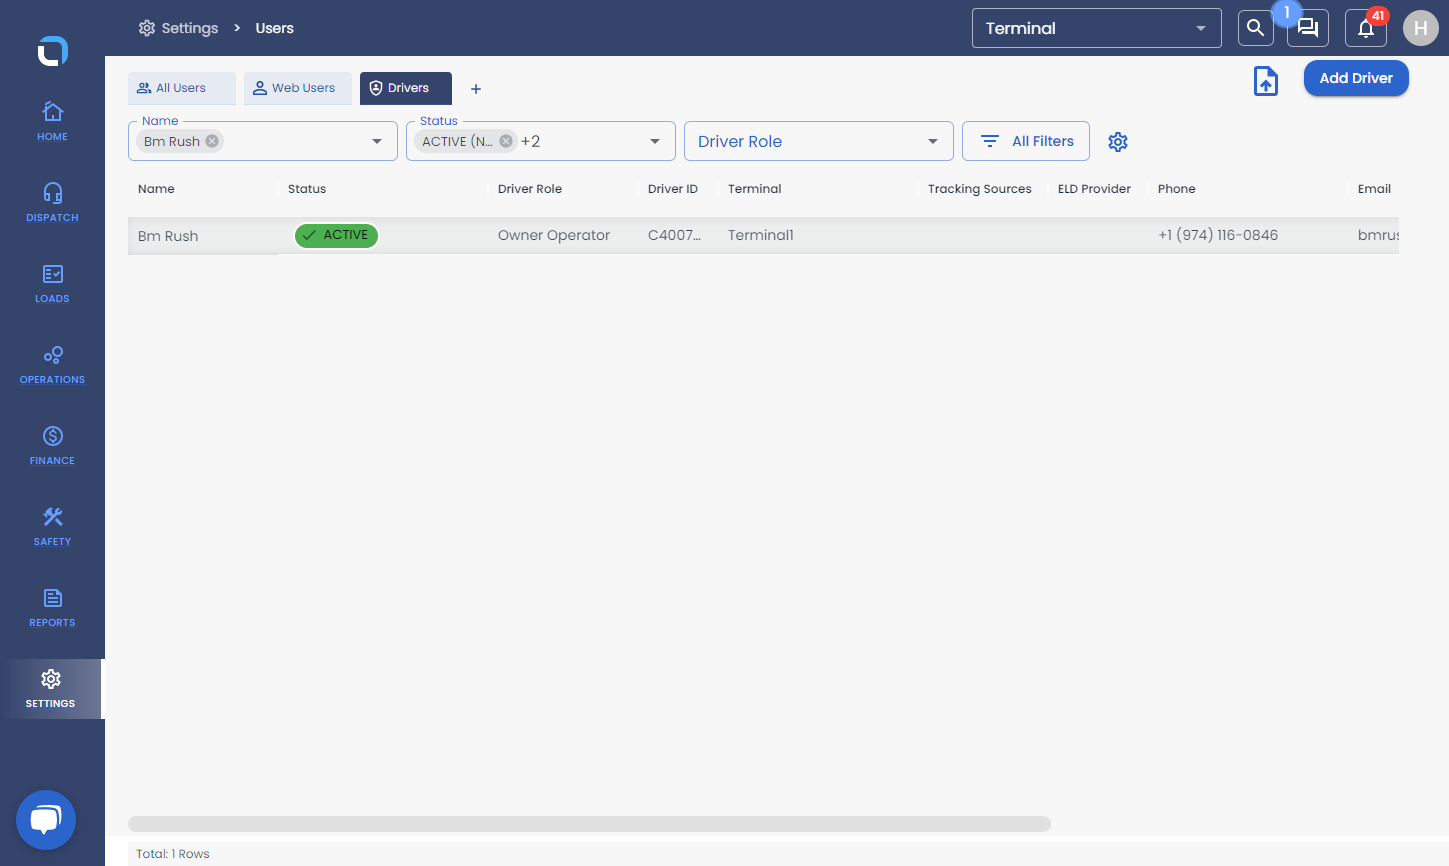Open All Filters button
Viewport: 1449px width, 866px height.
click(1026, 141)
